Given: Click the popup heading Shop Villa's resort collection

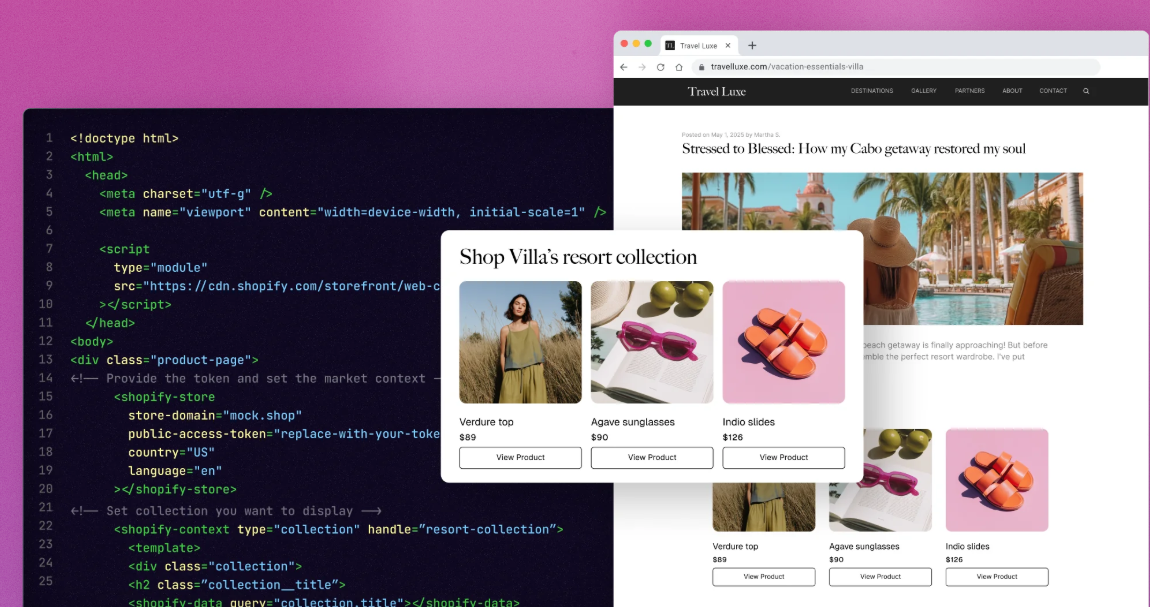Looking at the screenshot, I should (578, 257).
